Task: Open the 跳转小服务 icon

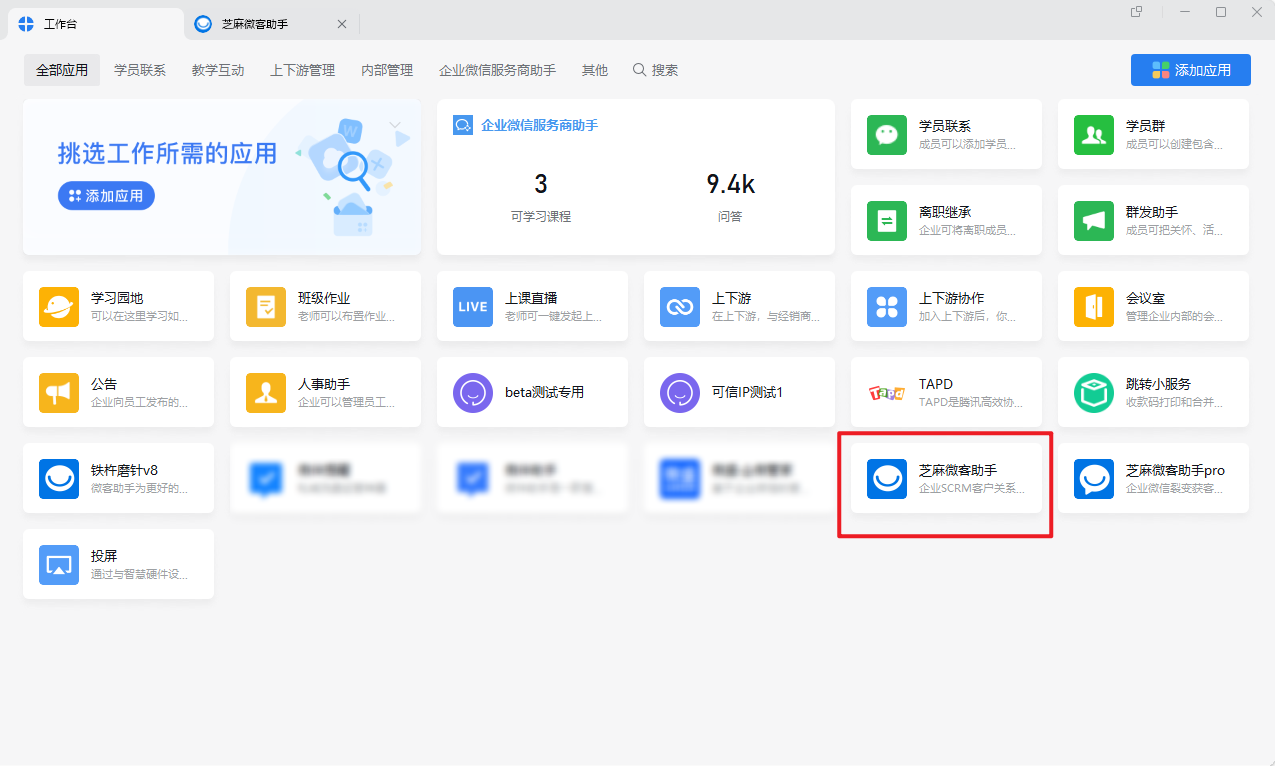Action: pyautogui.click(x=1094, y=392)
